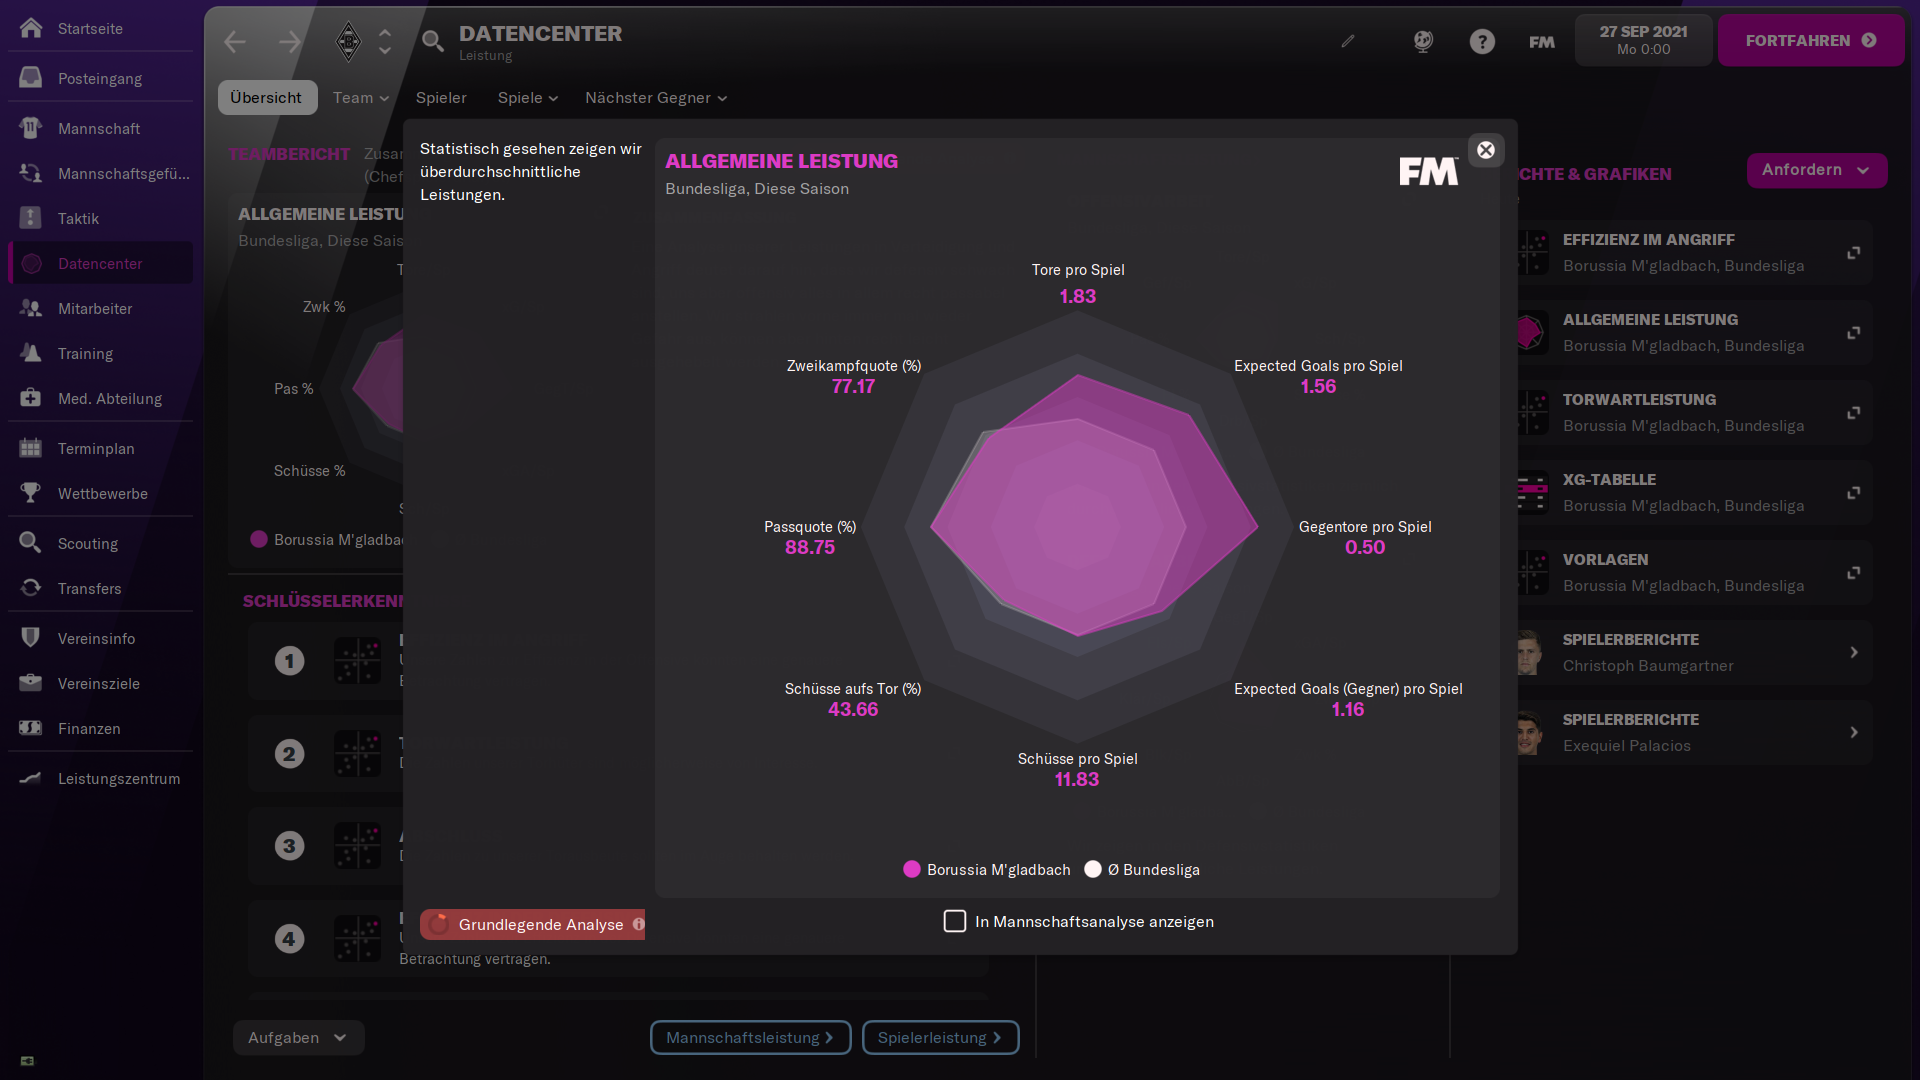Open the FM menu icon
The height and width of the screenshot is (1080, 1920).
click(x=1542, y=41)
